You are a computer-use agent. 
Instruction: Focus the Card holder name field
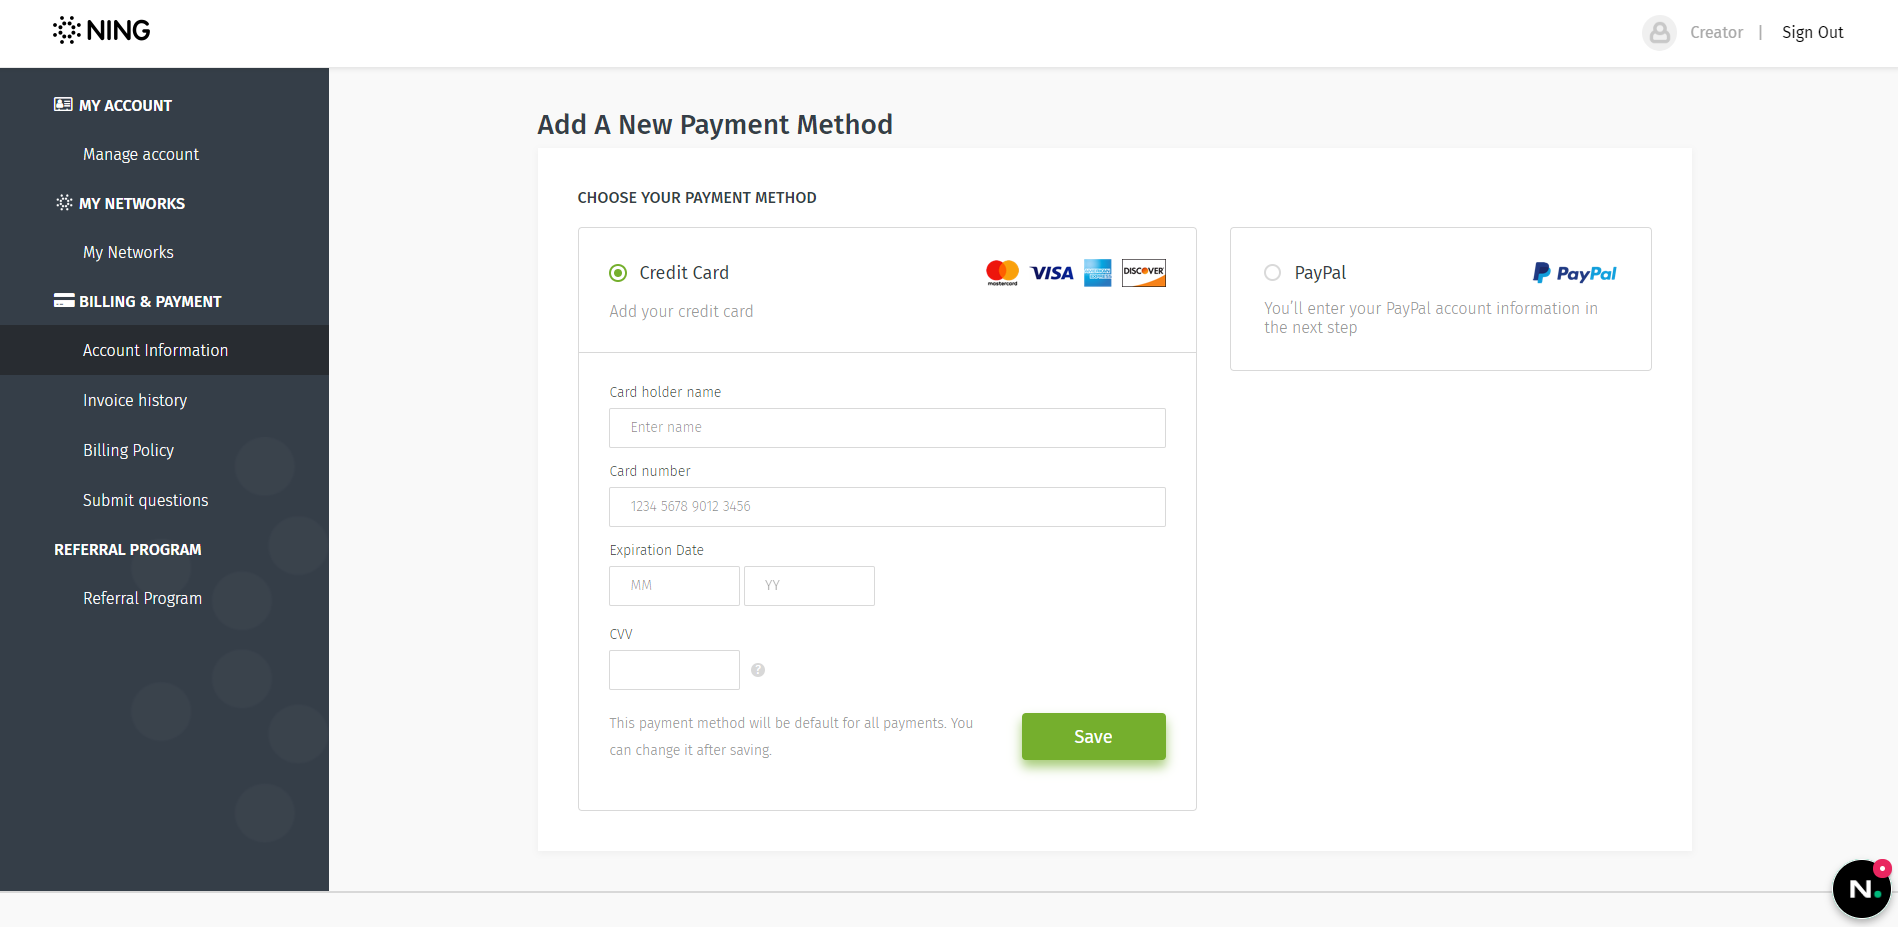pyautogui.click(x=887, y=428)
